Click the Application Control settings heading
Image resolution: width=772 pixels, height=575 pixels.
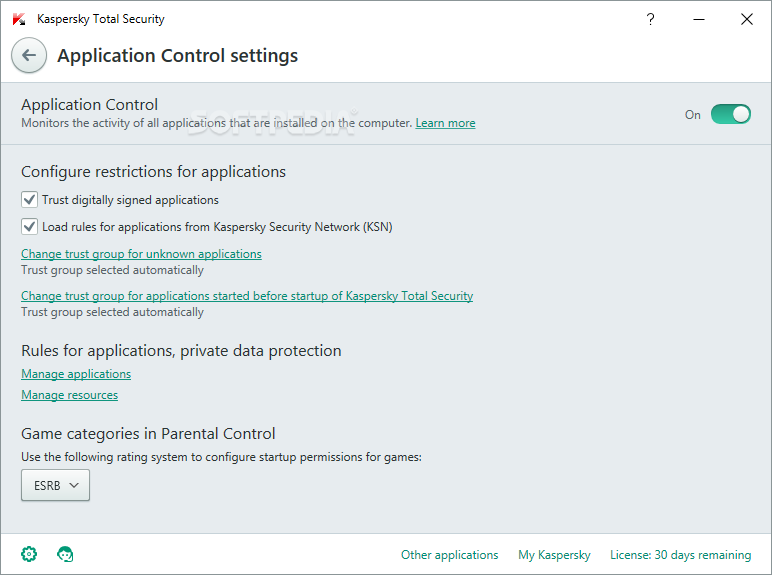[x=178, y=56]
